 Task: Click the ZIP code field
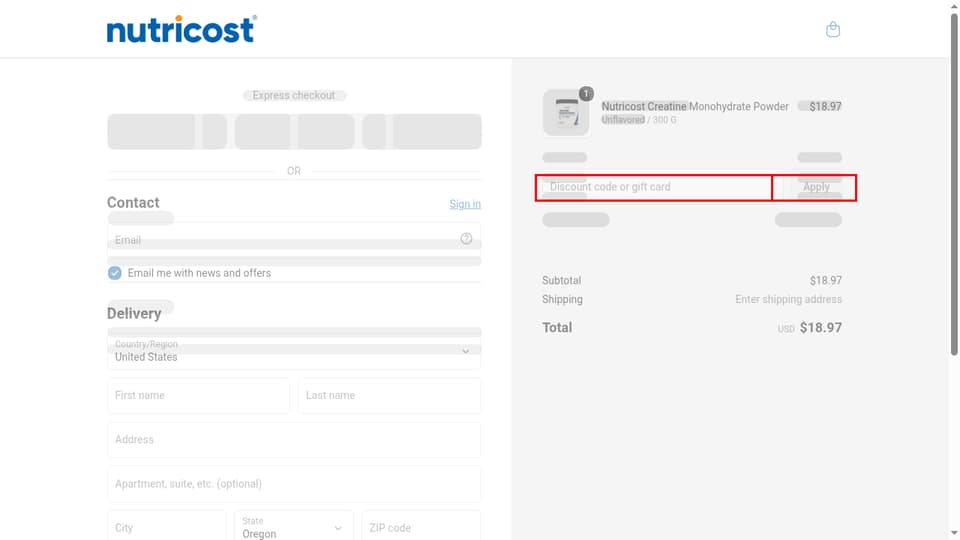pyautogui.click(x=421, y=527)
